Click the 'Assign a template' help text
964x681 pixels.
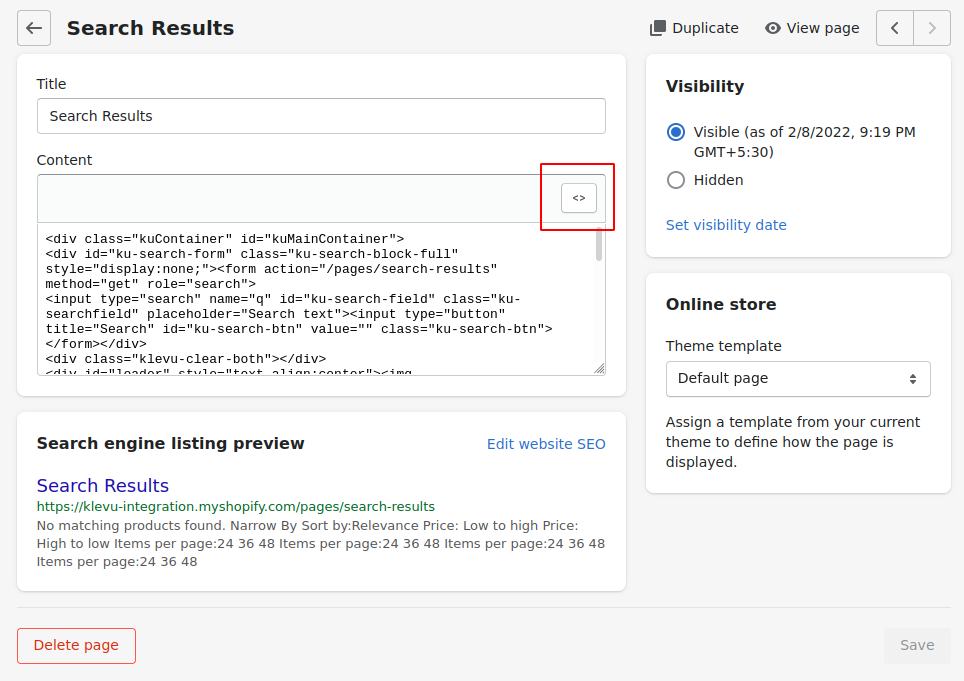click(x=792, y=442)
